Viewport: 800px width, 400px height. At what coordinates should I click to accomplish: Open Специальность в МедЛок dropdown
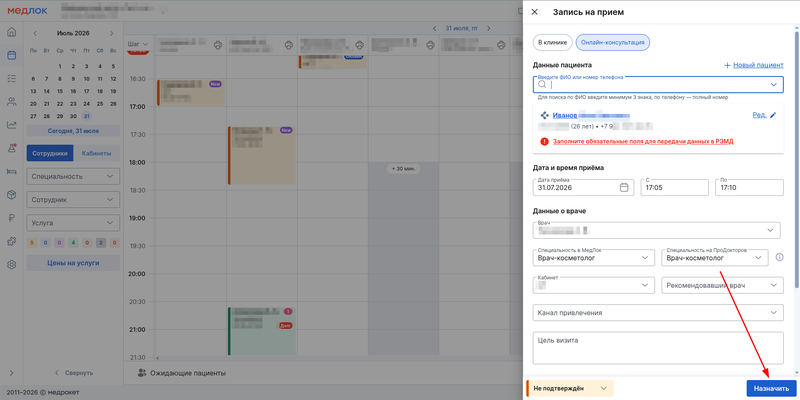point(594,258)
